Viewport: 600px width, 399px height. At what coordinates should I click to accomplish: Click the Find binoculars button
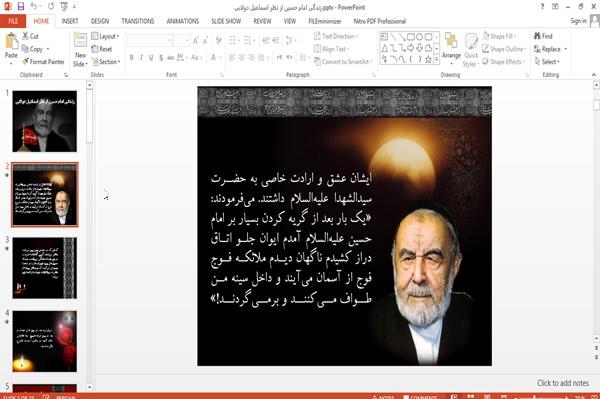point(543,36)
